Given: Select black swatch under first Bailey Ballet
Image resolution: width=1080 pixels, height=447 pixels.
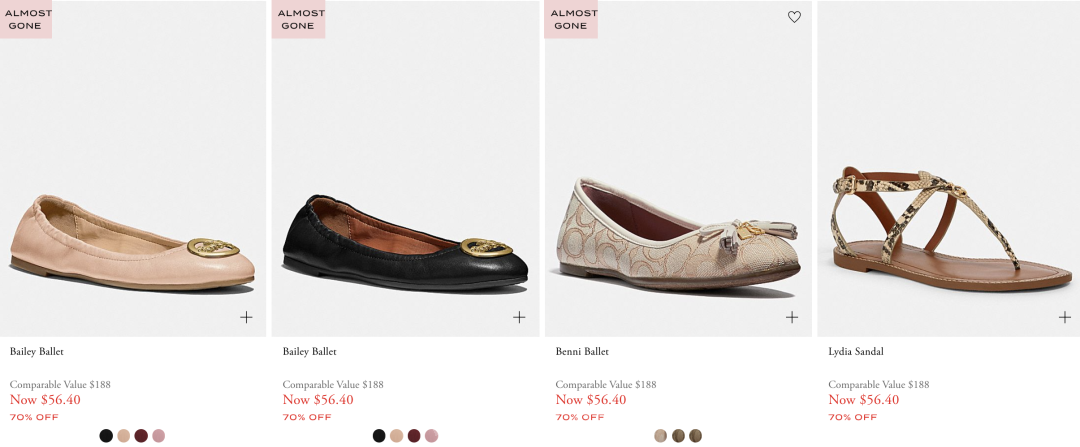Looking at the screenshot, I should tap(106, 436).
